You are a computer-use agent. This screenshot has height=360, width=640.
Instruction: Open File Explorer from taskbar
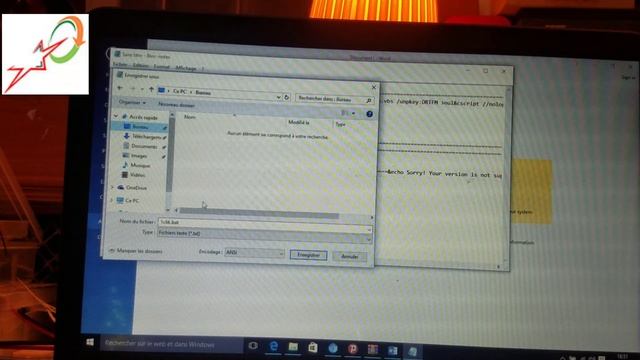[x=293, y=347]
